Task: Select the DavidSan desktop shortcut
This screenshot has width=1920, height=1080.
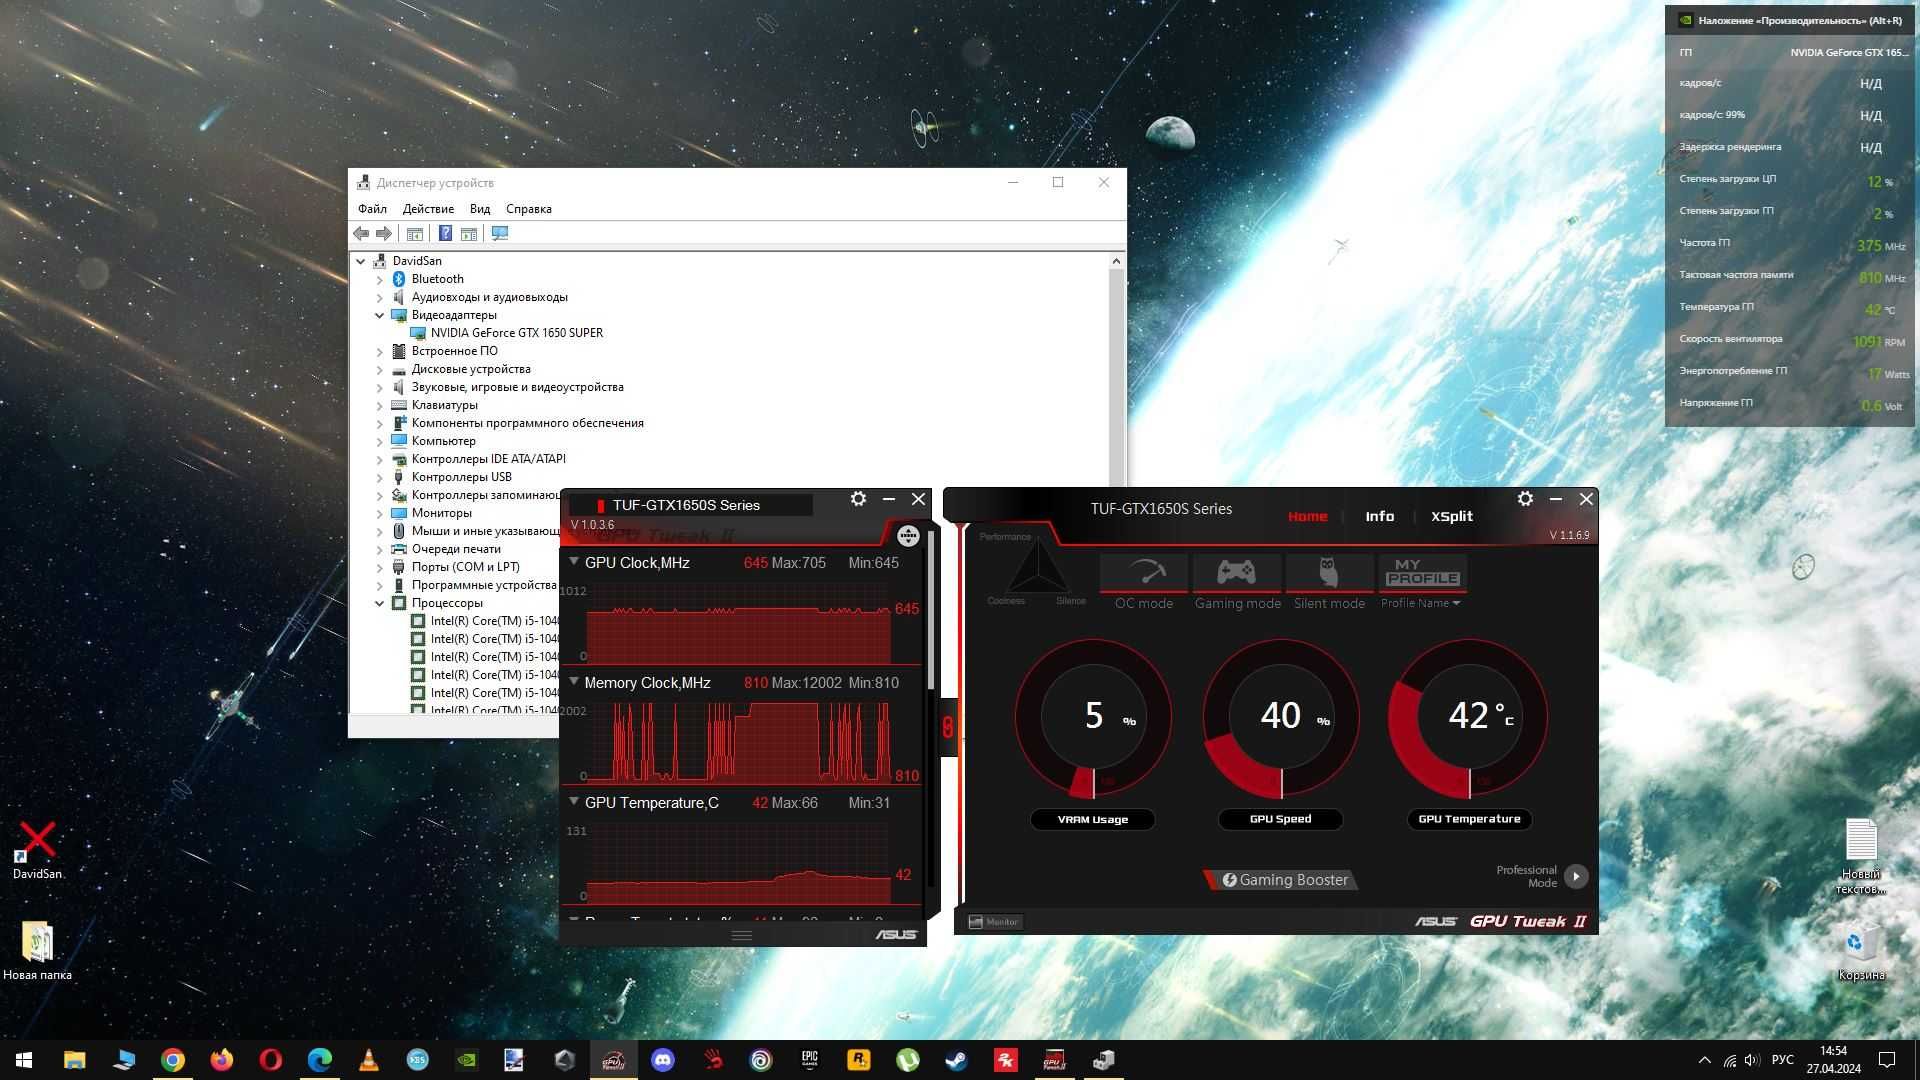Action: click(x=37, y=851)
